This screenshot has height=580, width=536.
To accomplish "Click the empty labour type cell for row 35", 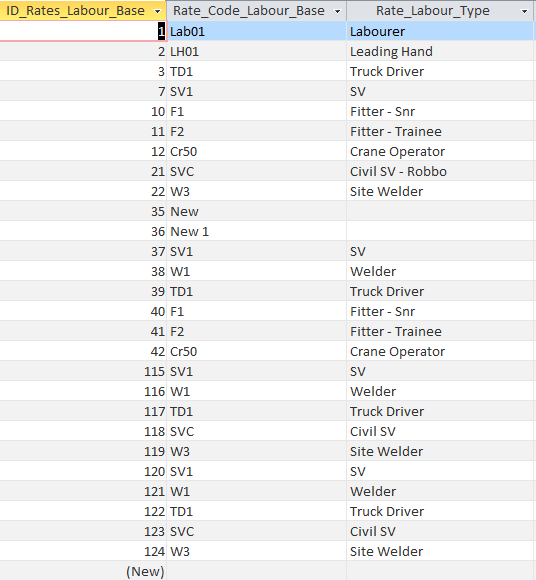I will point(440,212).
